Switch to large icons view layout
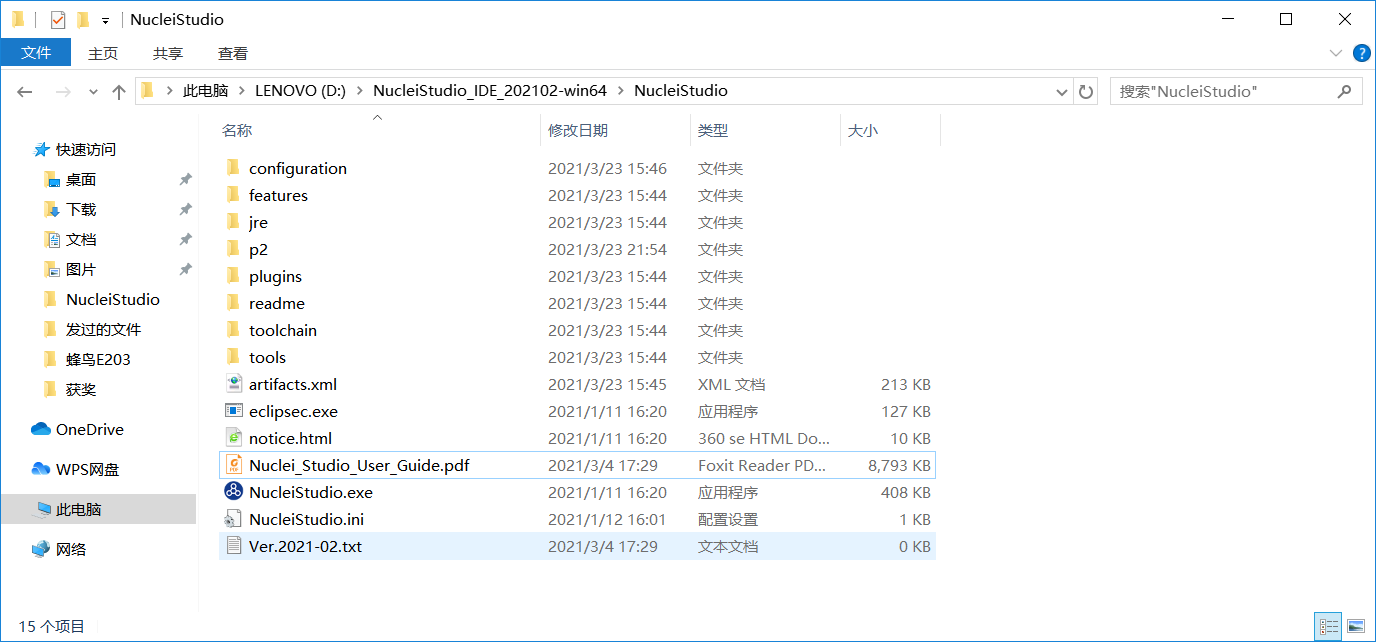The image size is (1376, 642). tap(1356, 627)
